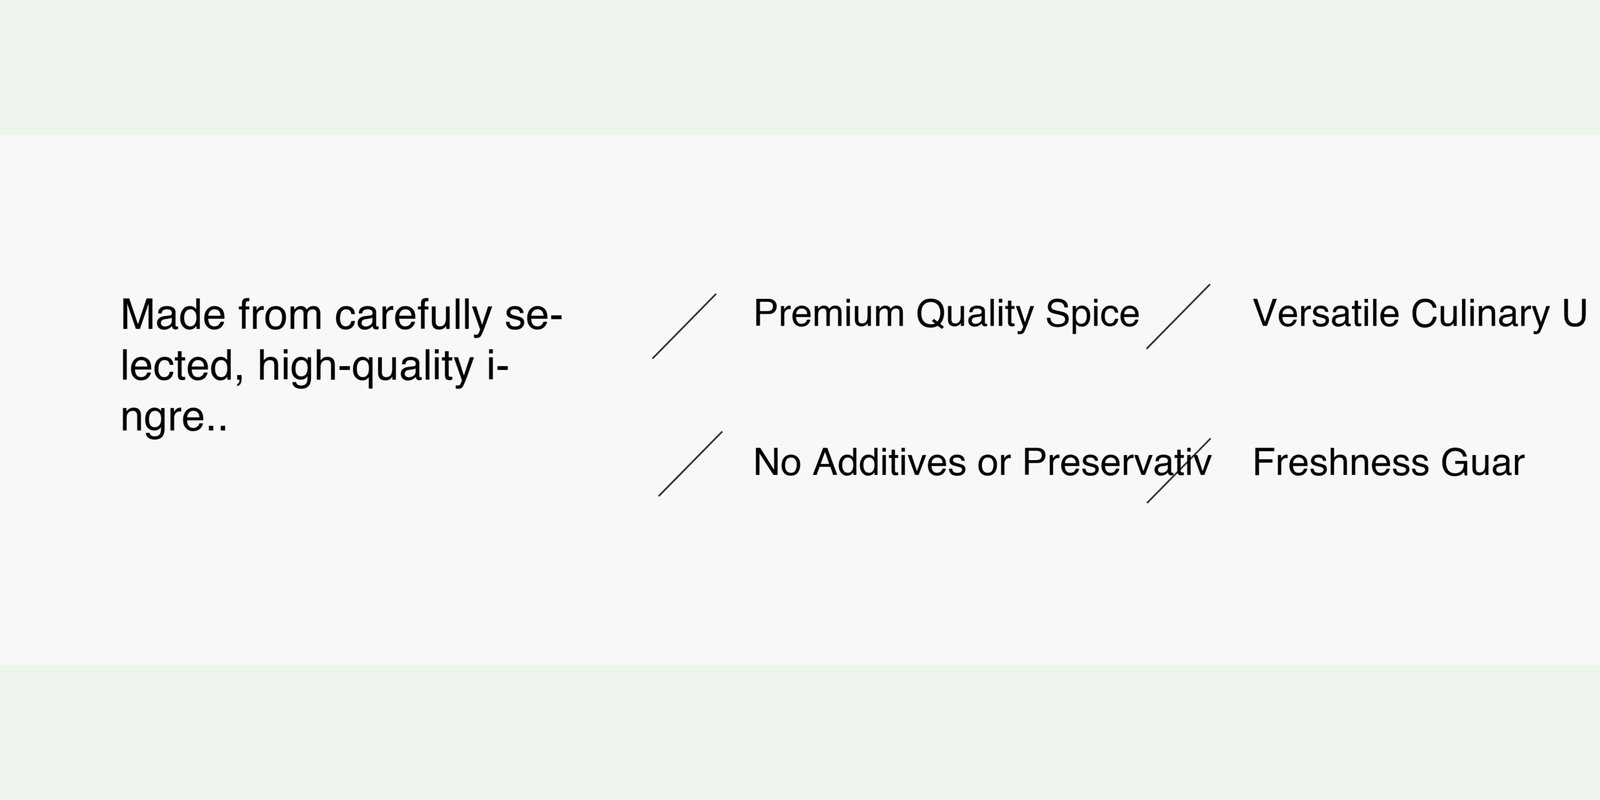Click the pale green band at bottom
The image size is (1600, 800).
[x=800, y=732]
